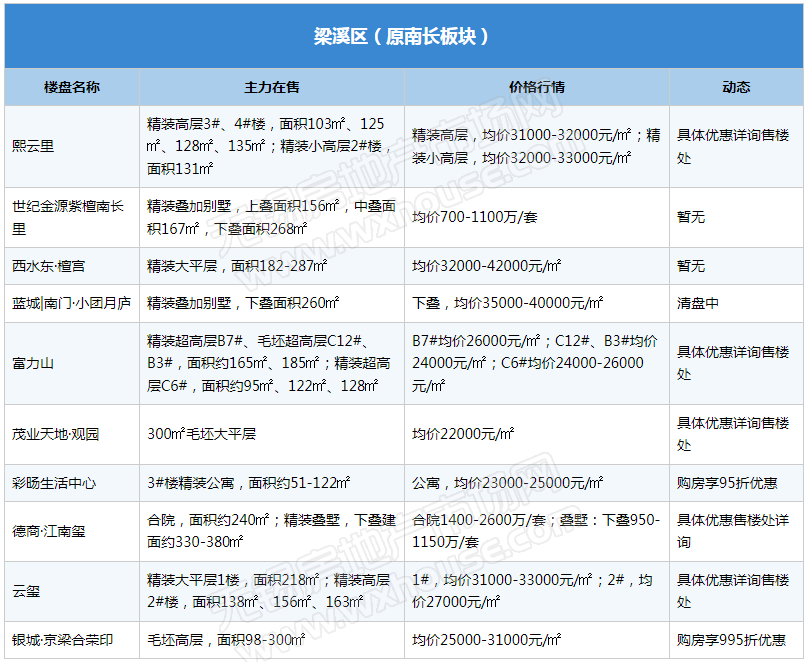Click the 购房享995折优惠 cell

(731, 640)
